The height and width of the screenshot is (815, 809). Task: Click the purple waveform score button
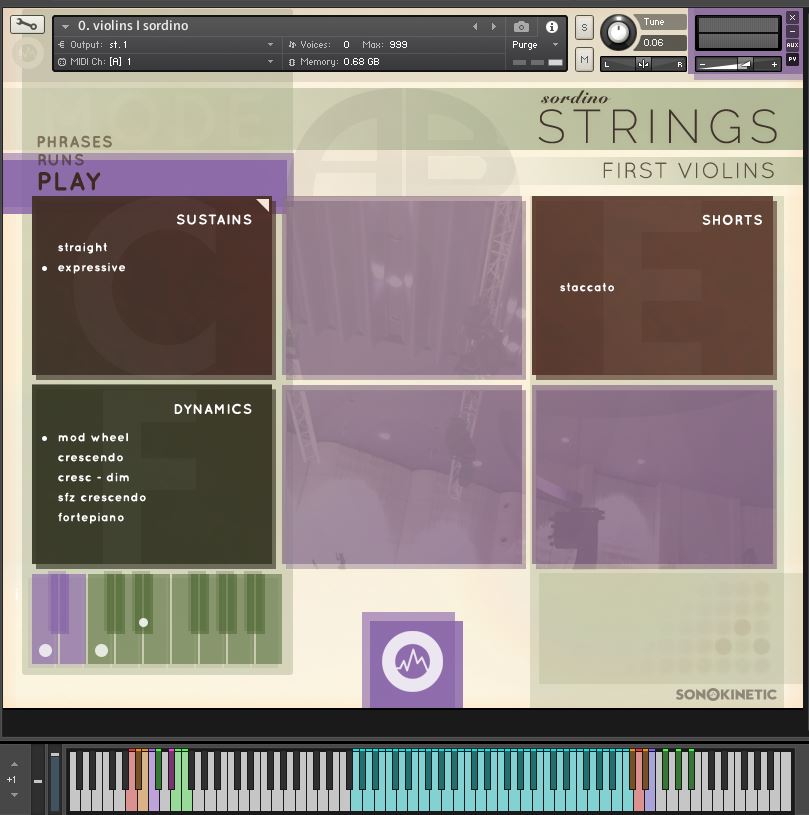(x=413, y=660)
